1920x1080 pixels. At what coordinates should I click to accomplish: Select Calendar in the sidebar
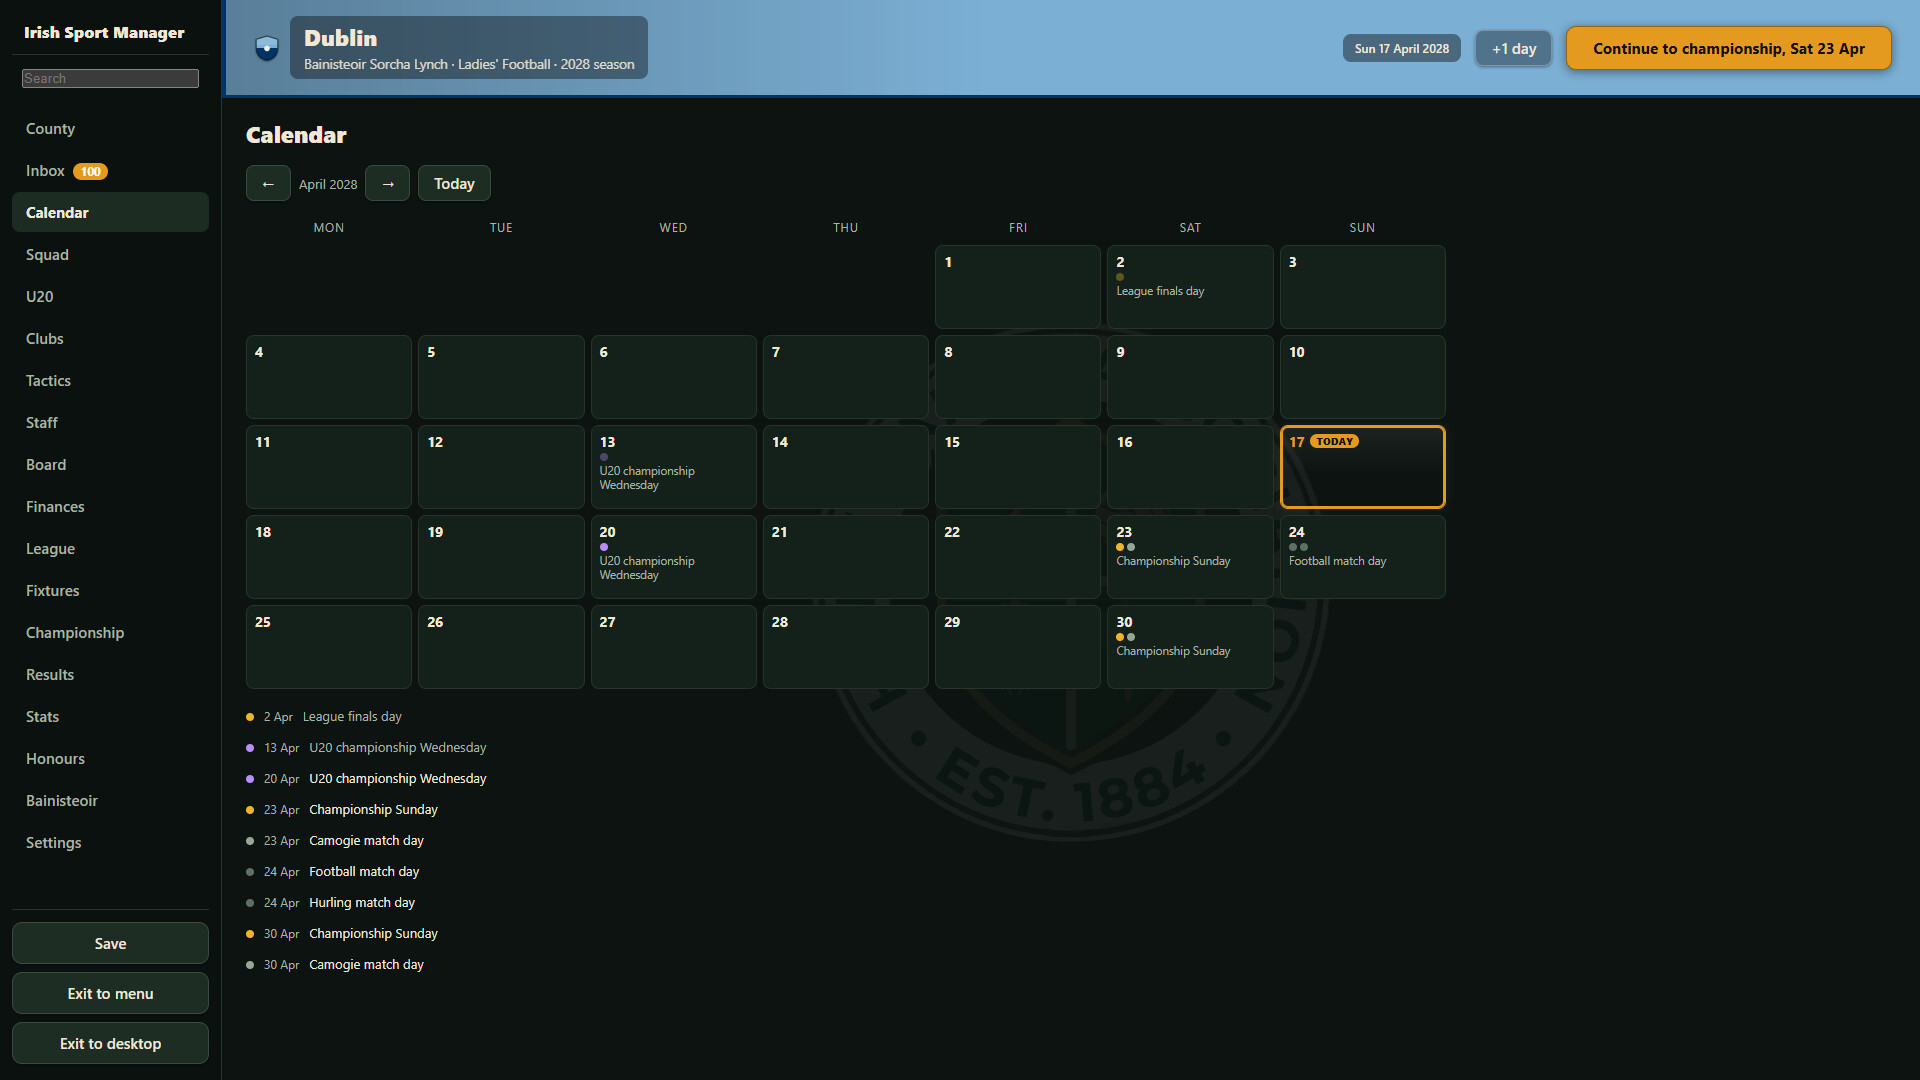[110, 212]
